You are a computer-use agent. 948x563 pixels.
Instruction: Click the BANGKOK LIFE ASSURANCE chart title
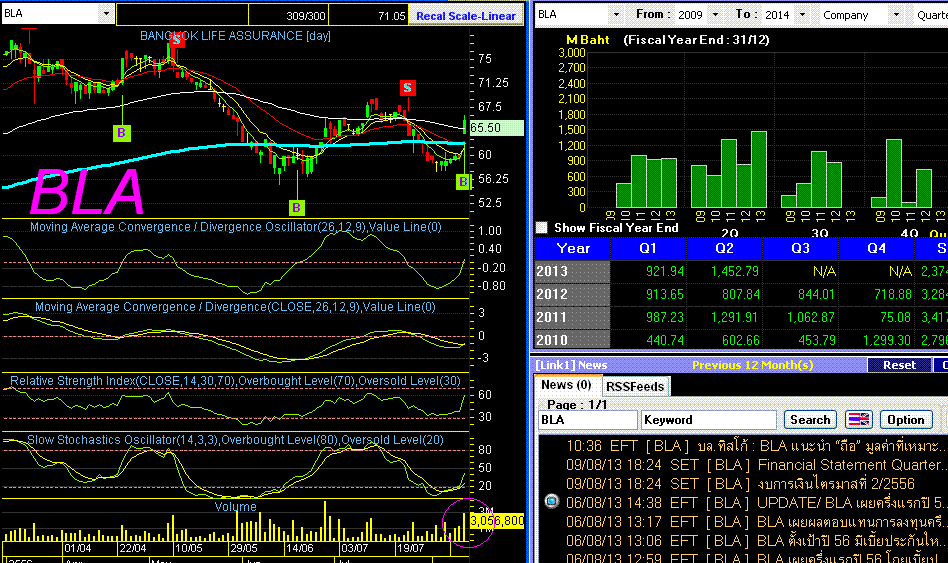point(235,36)
